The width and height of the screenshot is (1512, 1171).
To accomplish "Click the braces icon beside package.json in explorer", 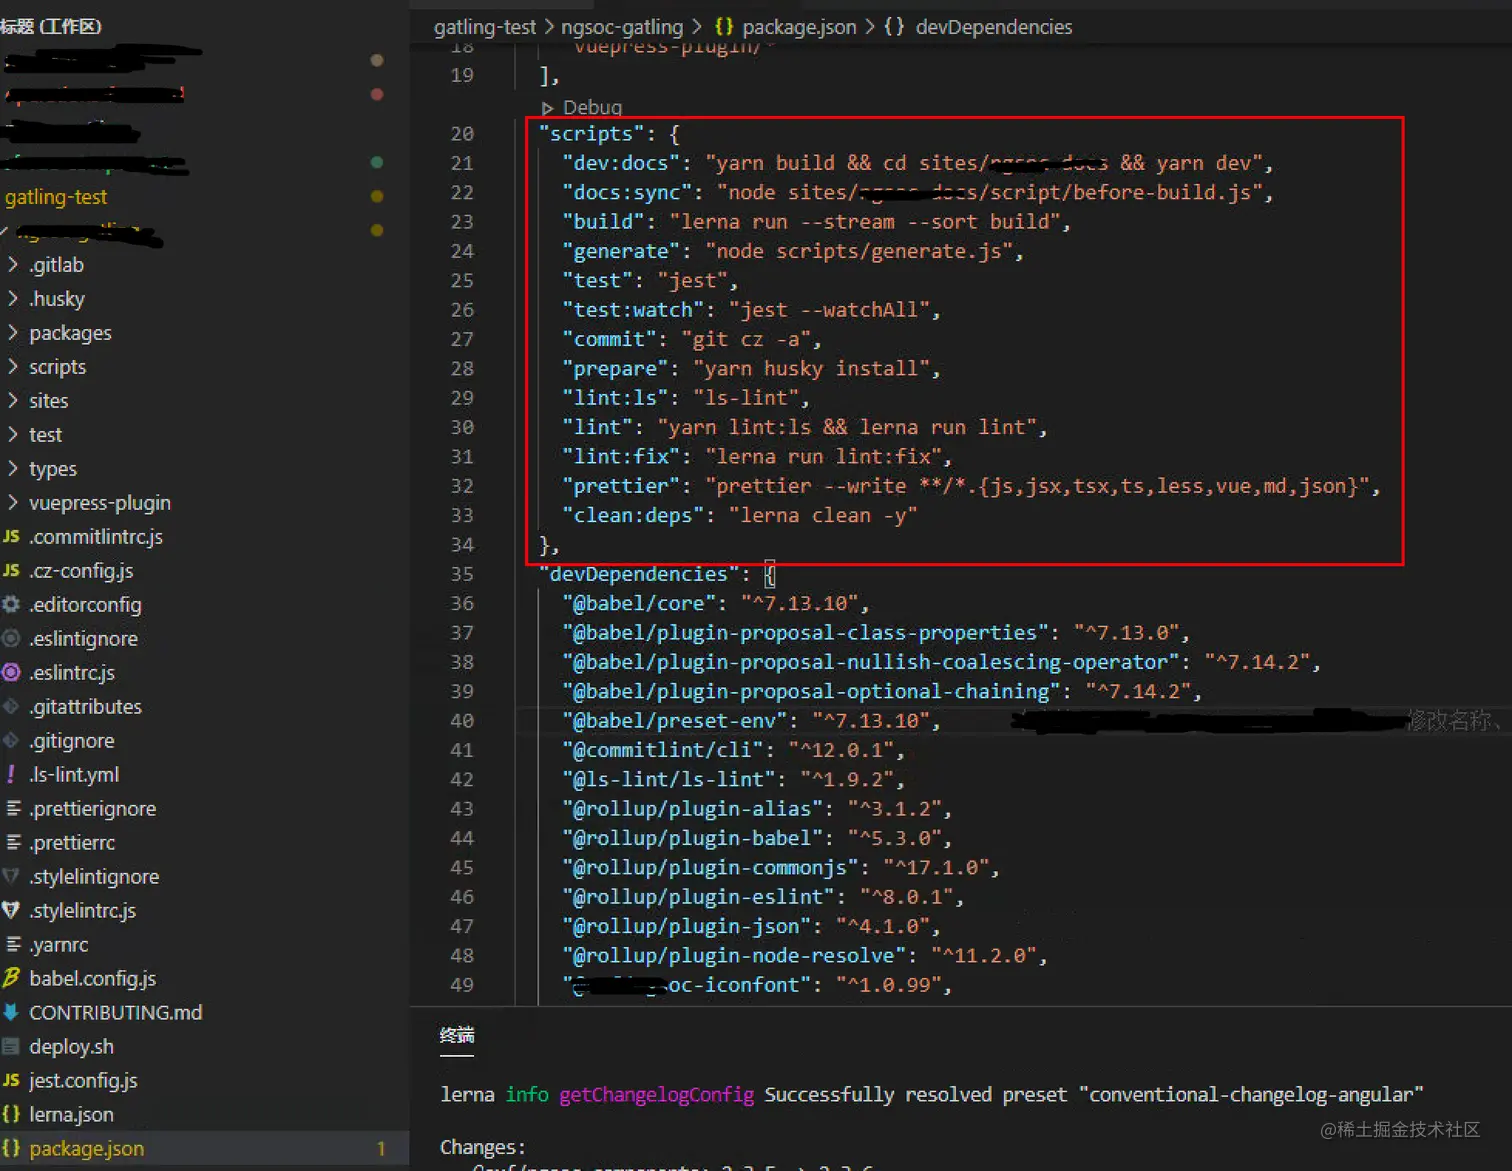I will [11, 1149].
